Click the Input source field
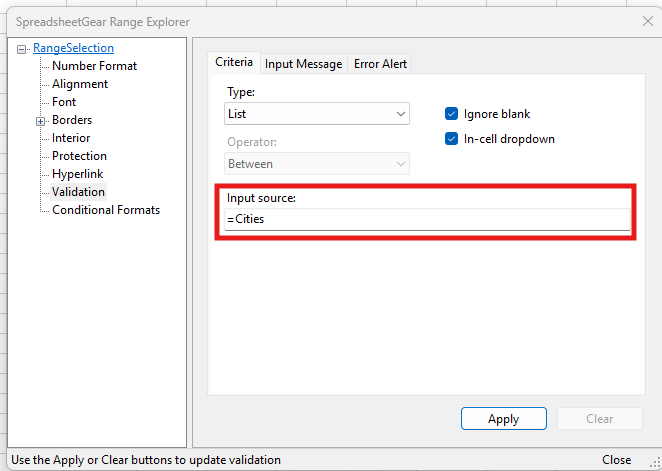 point(427,219)
